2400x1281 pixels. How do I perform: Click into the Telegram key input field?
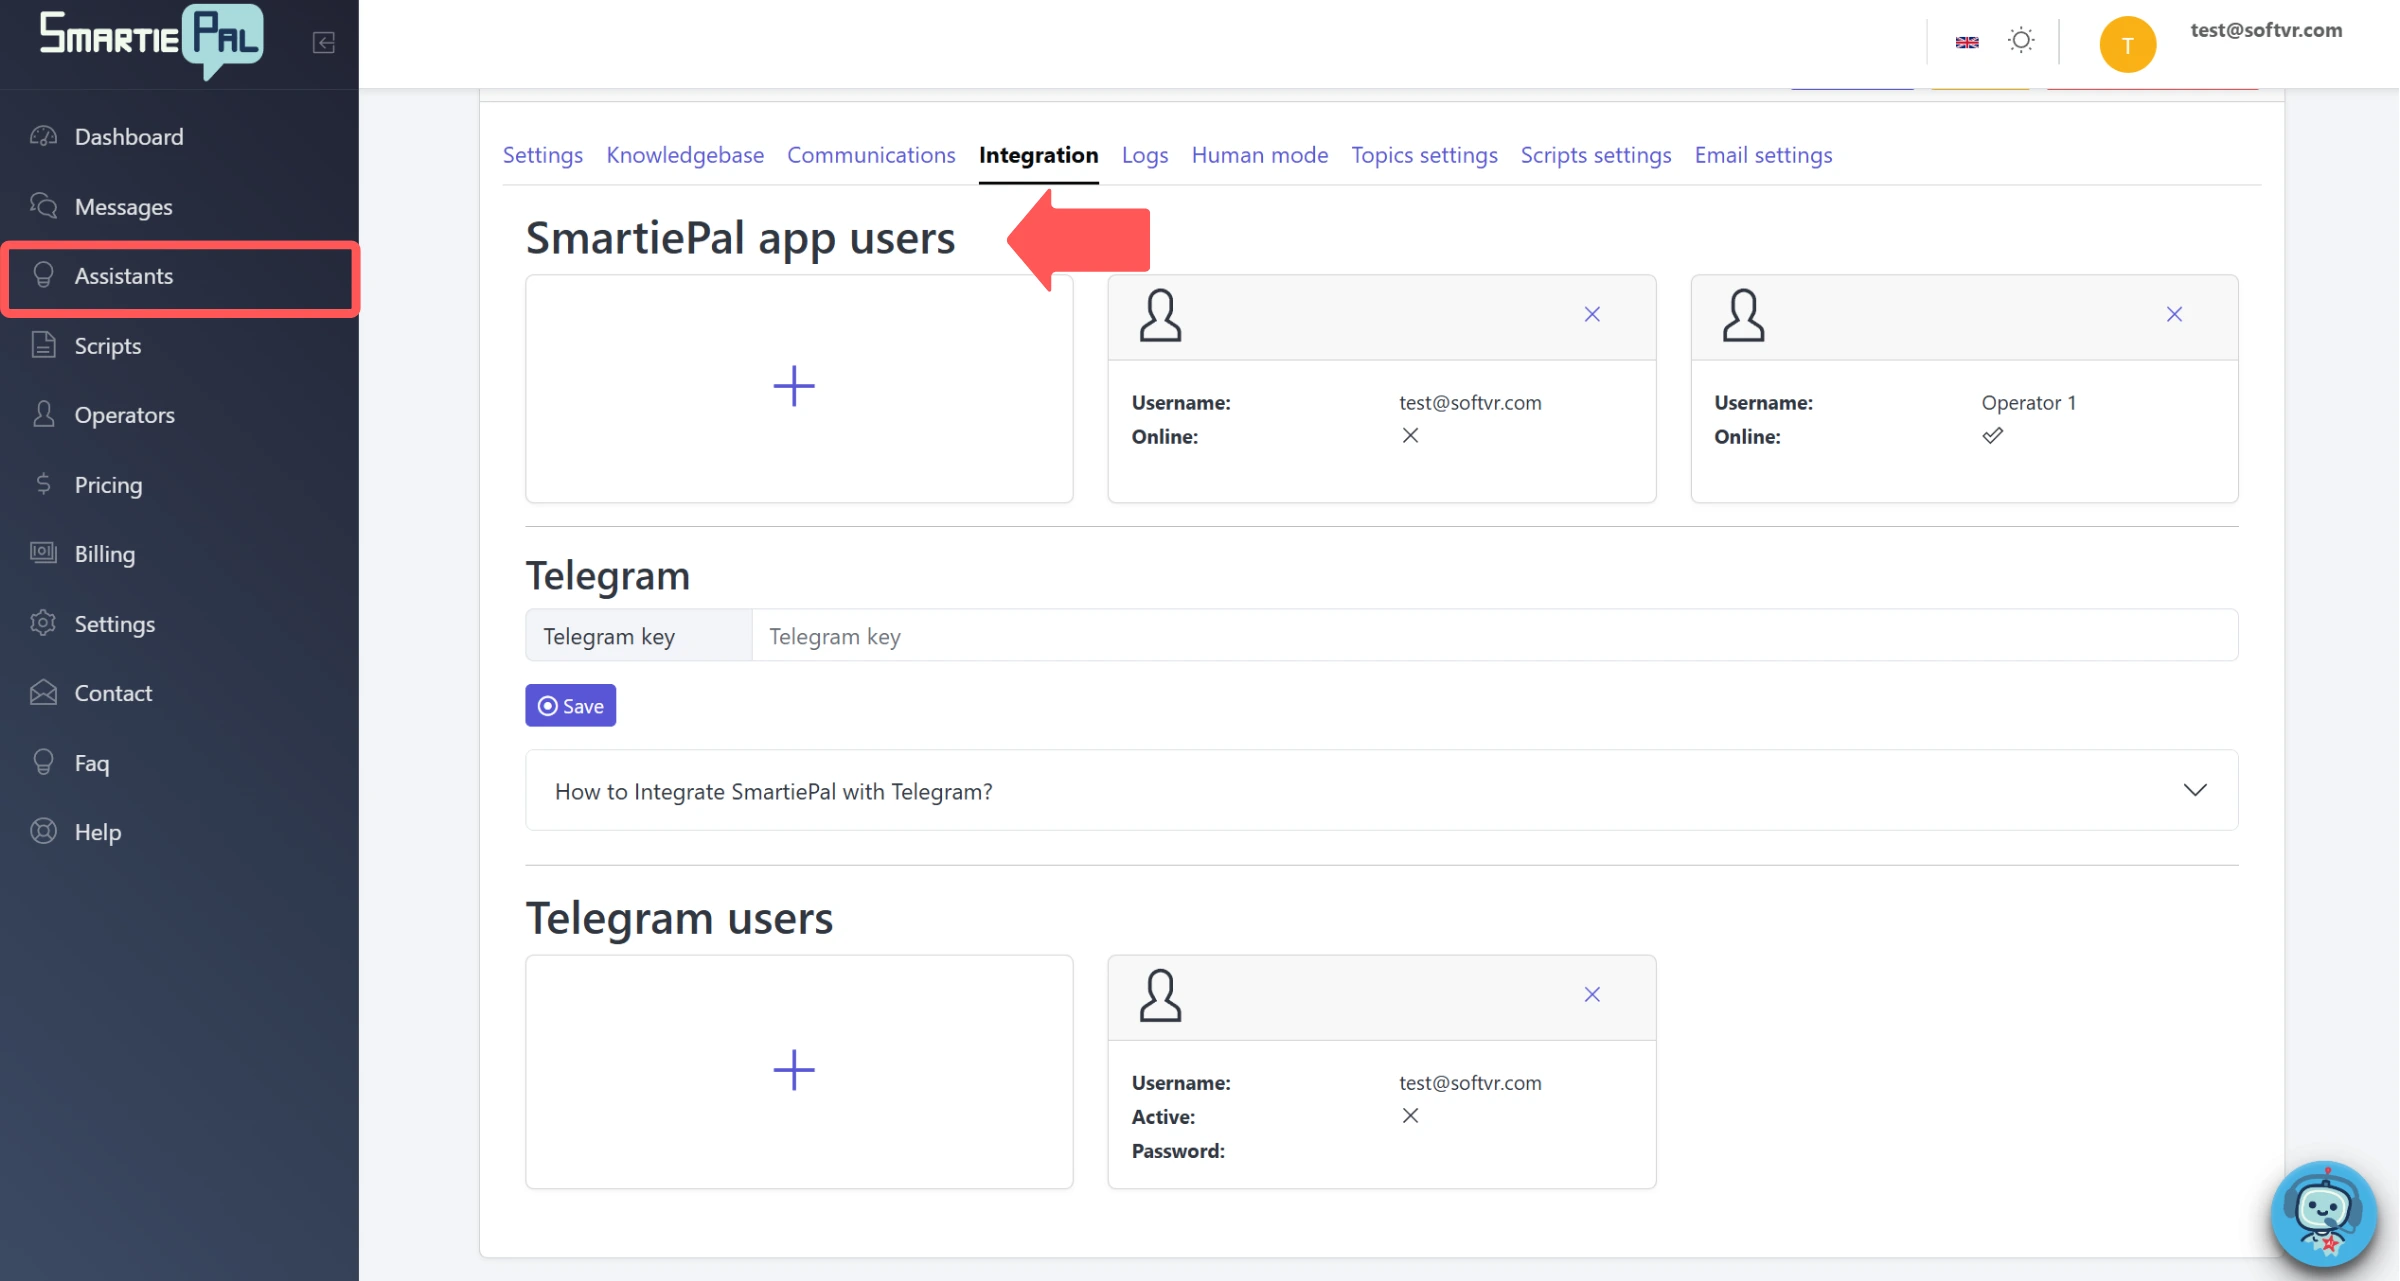click(1493, 636)
